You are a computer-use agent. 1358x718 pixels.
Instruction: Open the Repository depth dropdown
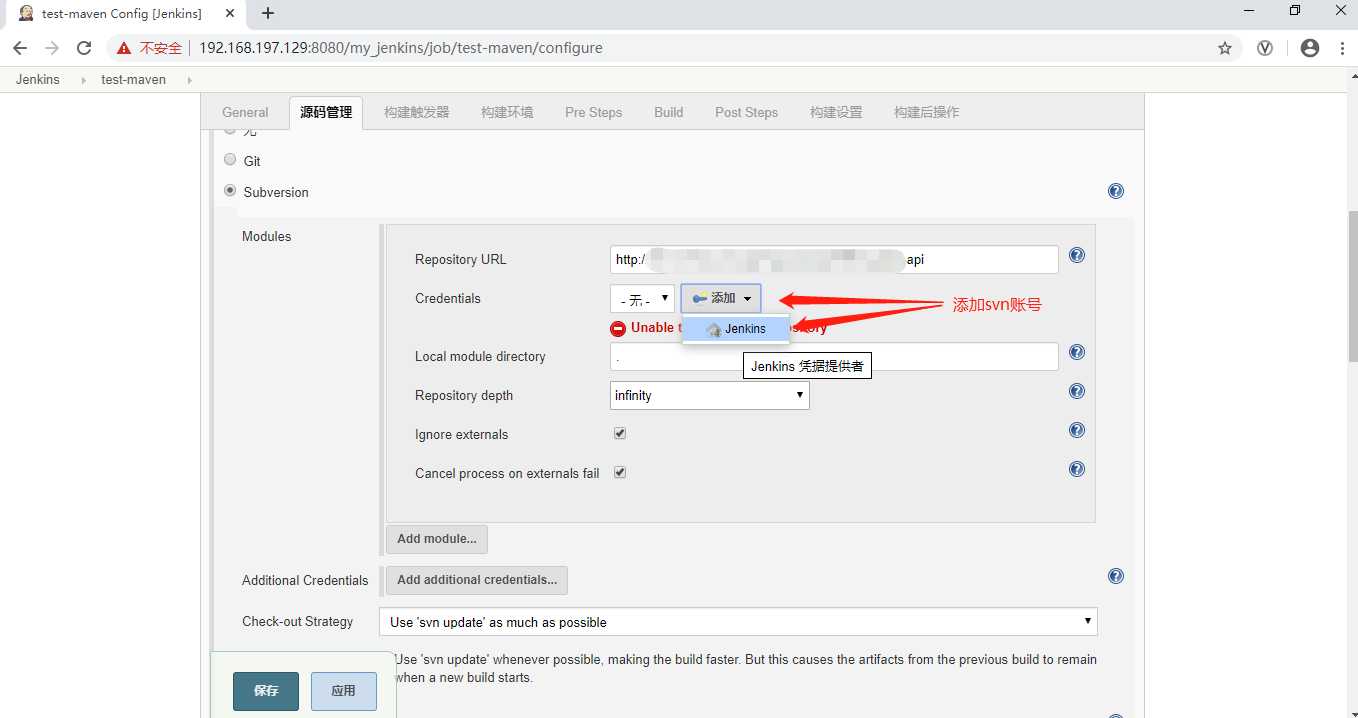point(709,396)
